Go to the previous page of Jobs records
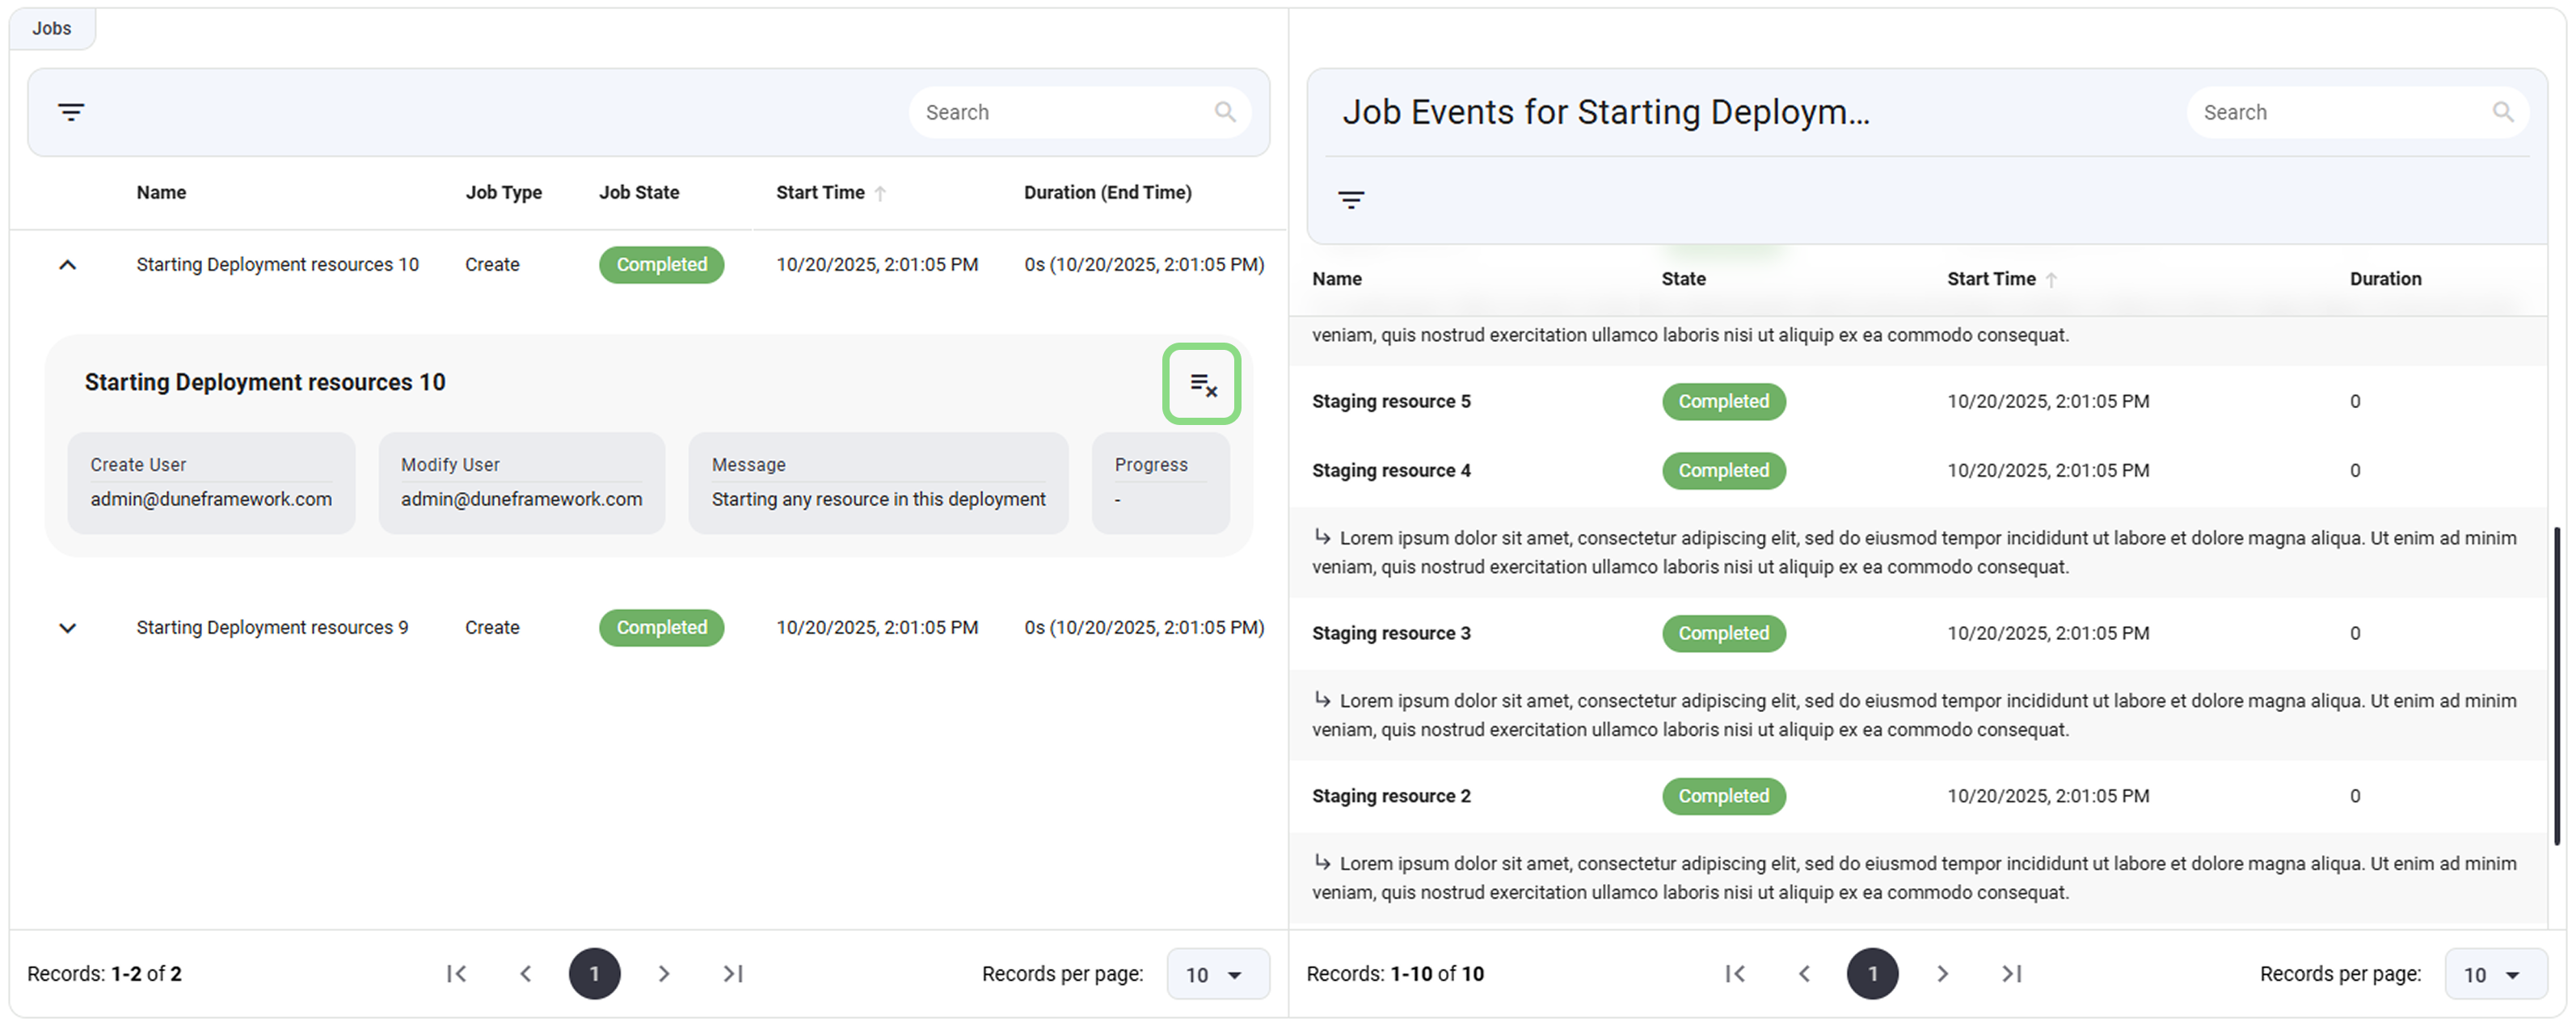Image resolution: width=2576 pixels, height=1027 pixels. 525,973
